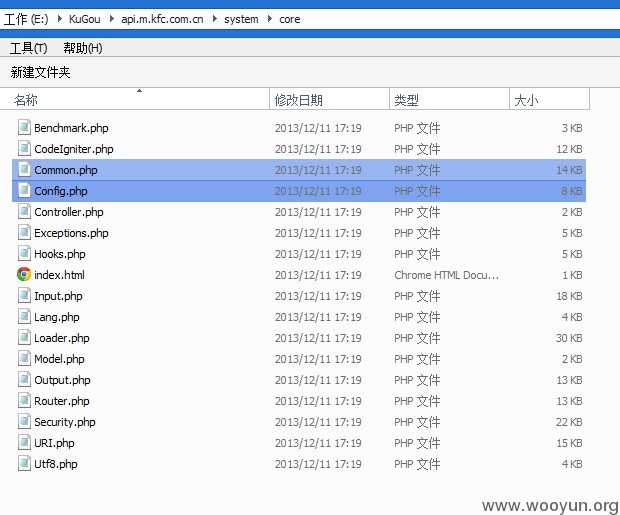620x515 pixels.
Task: Select the Controller.php file icon
Action: tap(24, 211)
